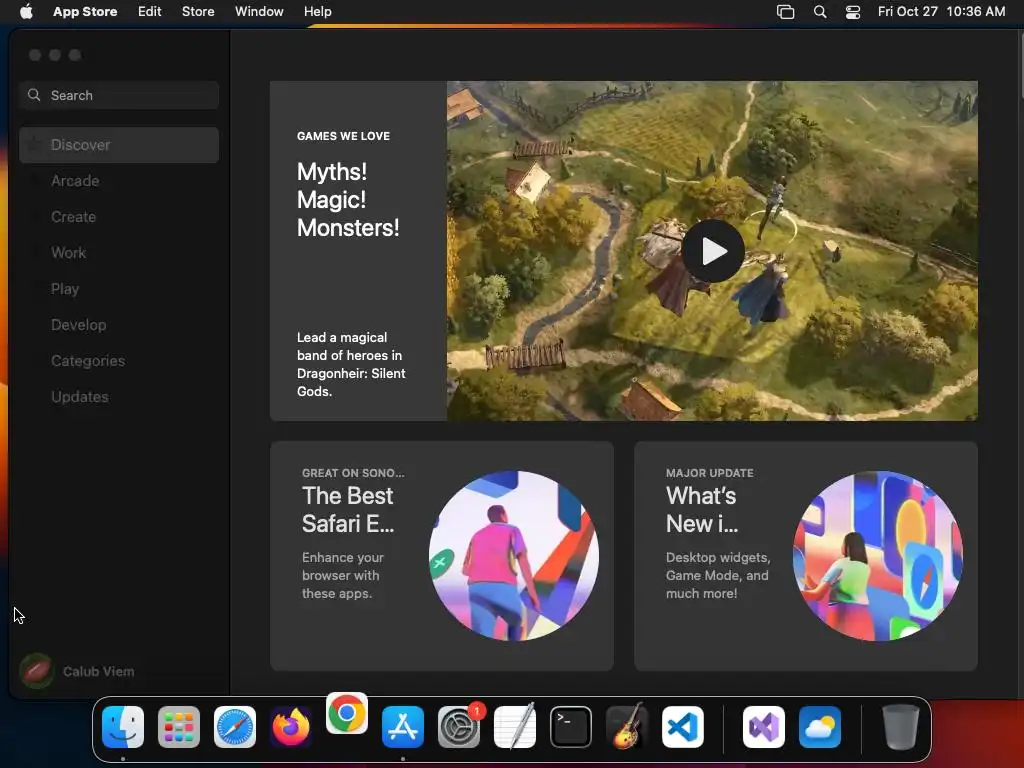Open the Apple menu

point(26,11)
